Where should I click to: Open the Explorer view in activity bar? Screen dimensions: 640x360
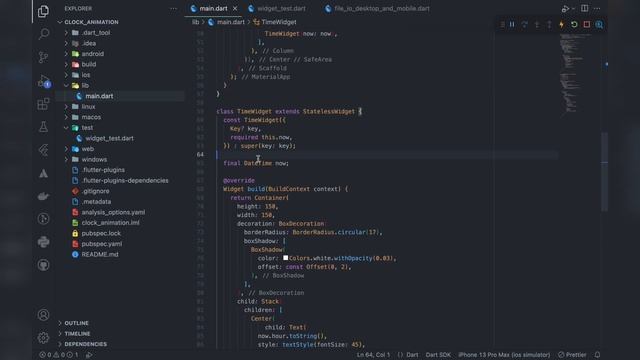click(43, 11)
